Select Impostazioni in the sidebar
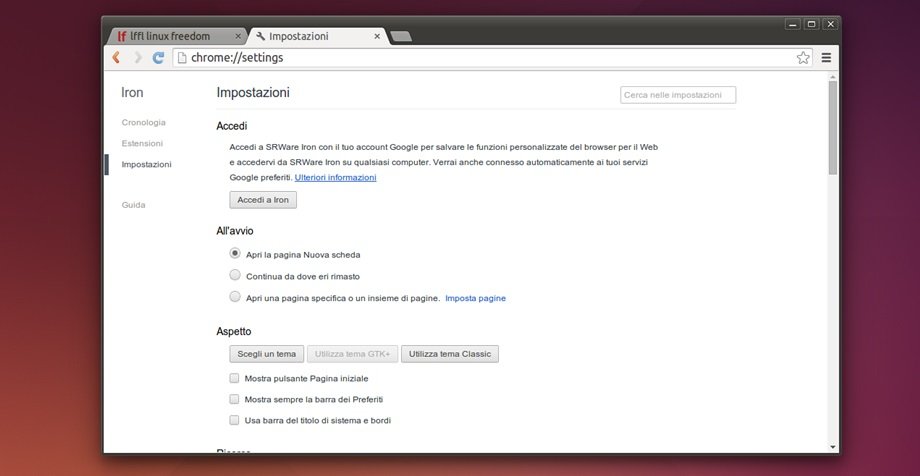The height and width of the screenshot is (476, 920). [x=146, y=164]
